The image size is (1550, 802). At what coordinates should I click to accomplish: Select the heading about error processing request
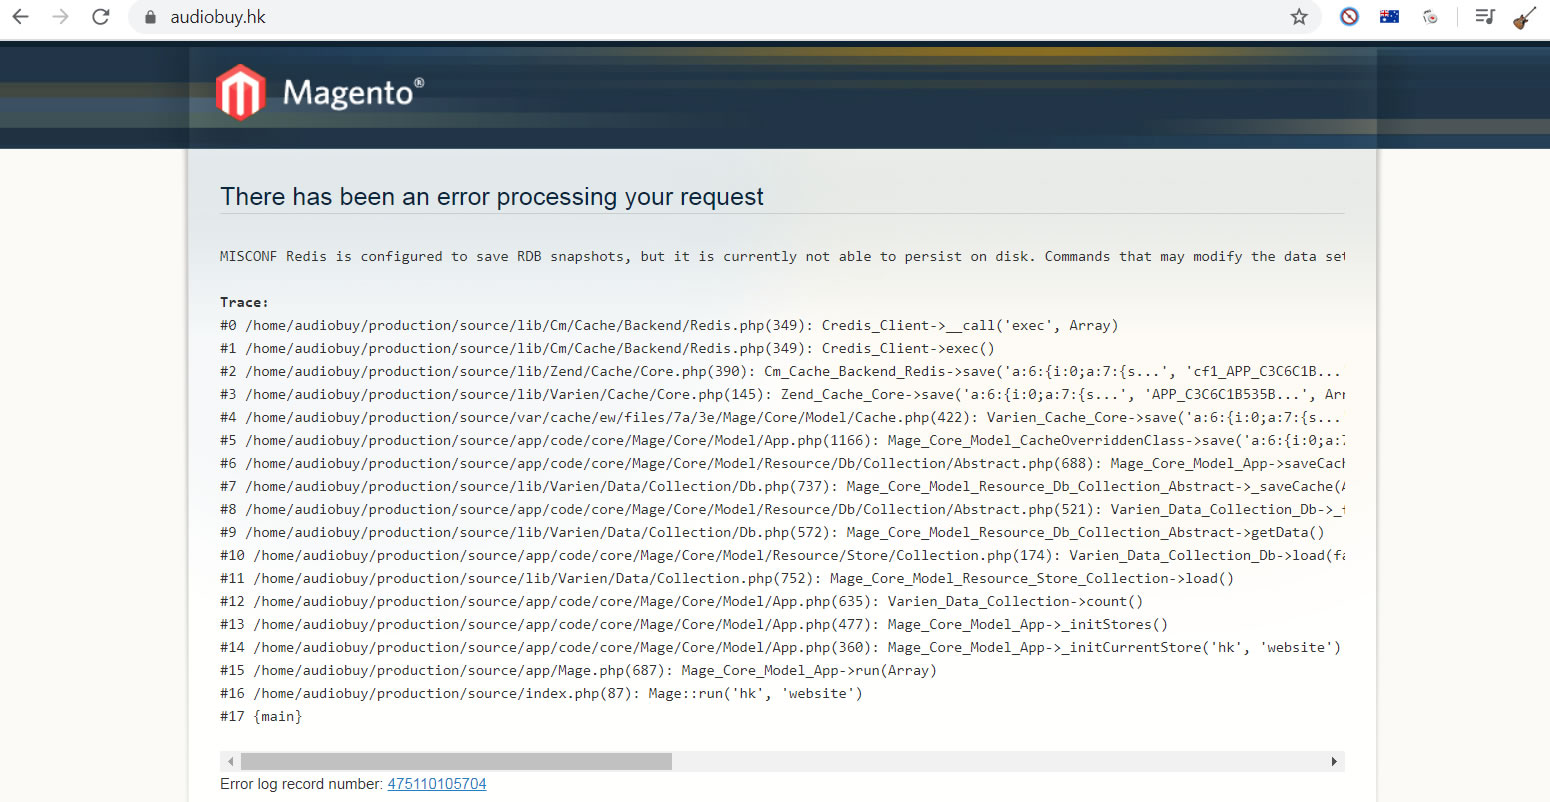491,197
